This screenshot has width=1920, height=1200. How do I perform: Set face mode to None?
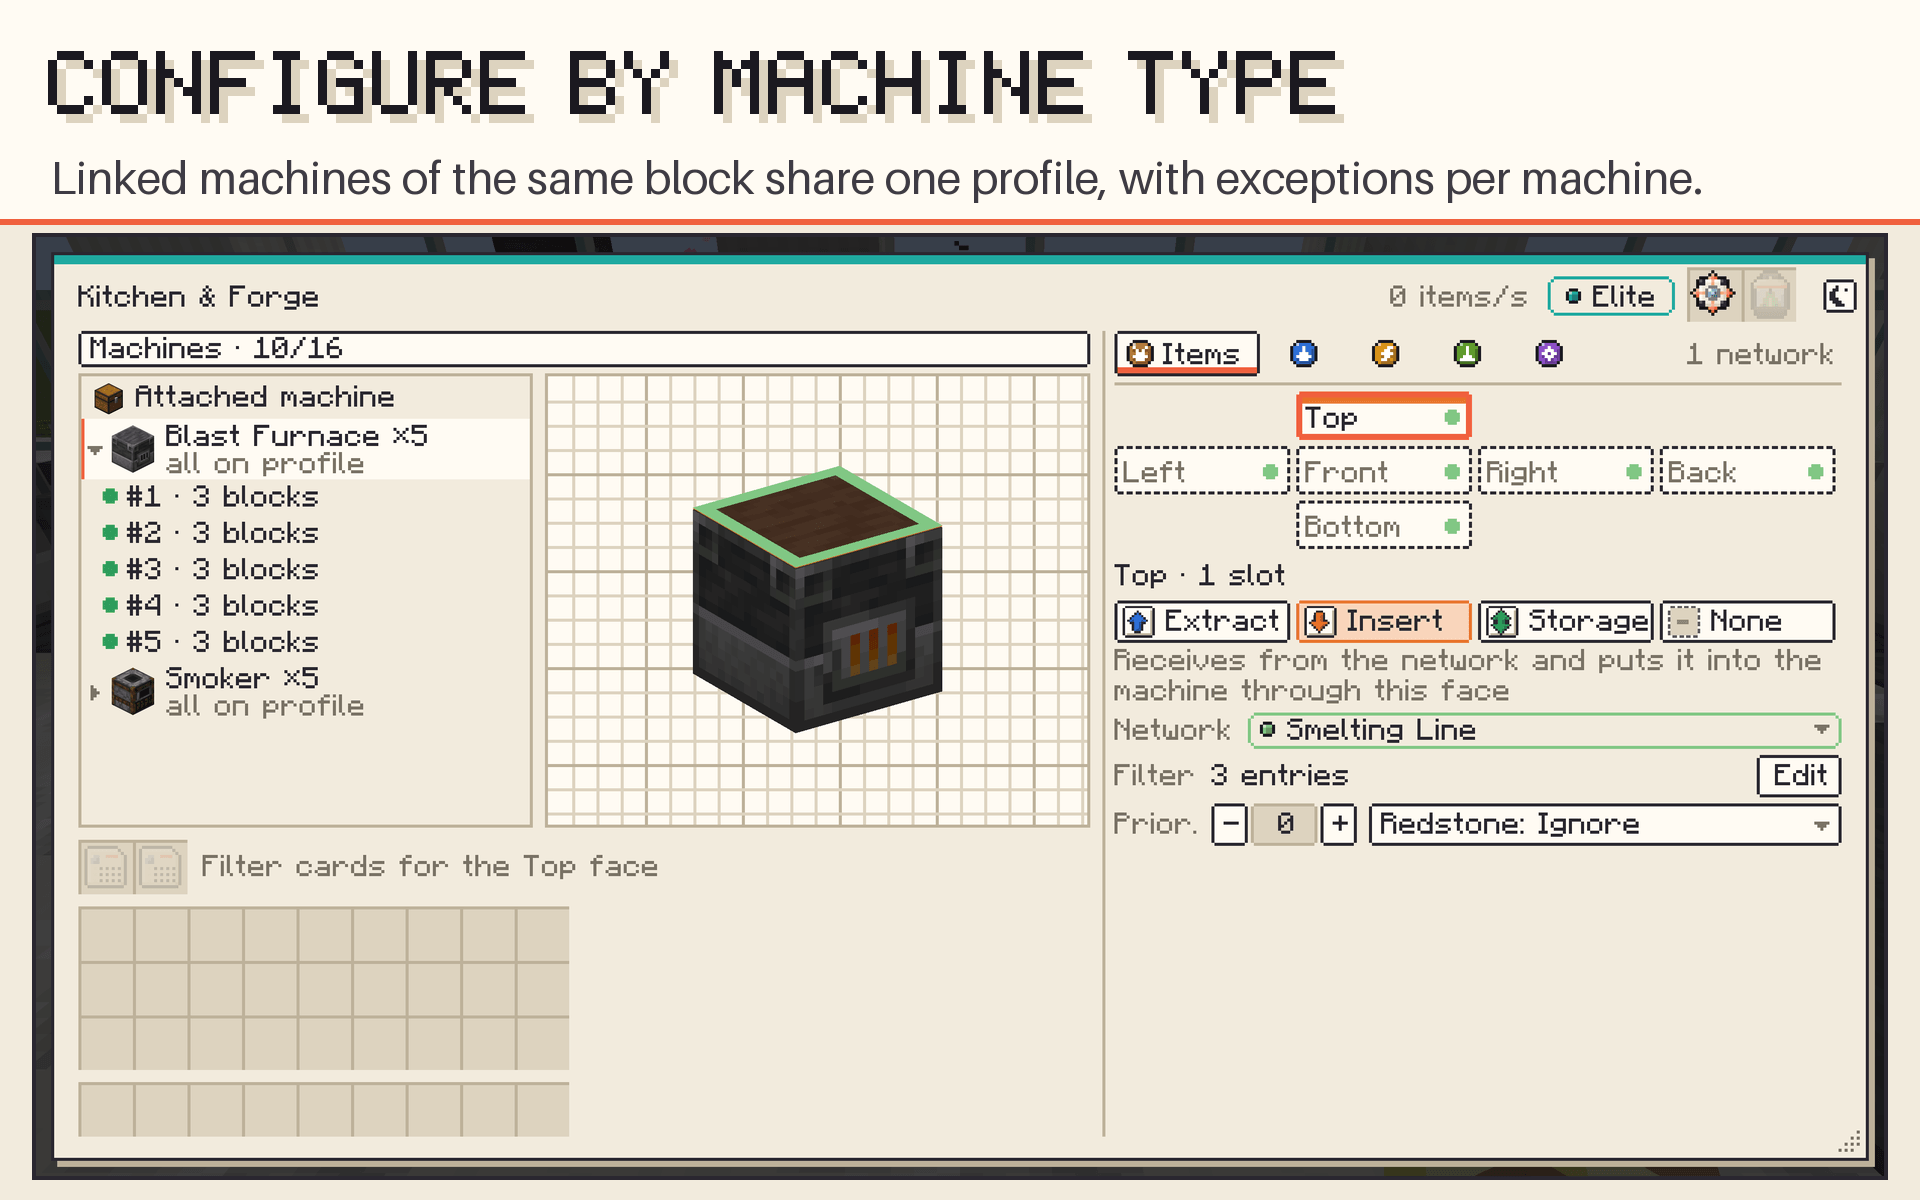tap(1747, 621)
